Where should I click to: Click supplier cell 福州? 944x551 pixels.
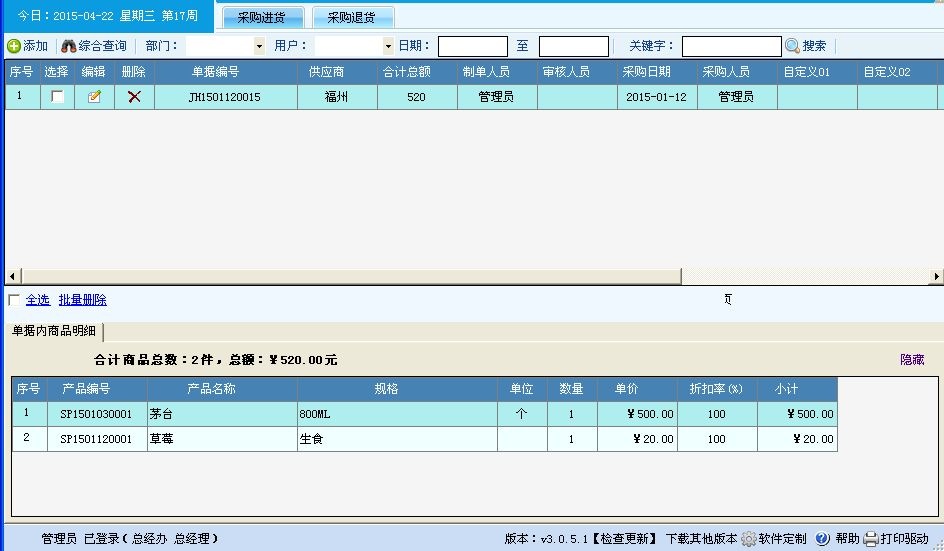point(336,97)
